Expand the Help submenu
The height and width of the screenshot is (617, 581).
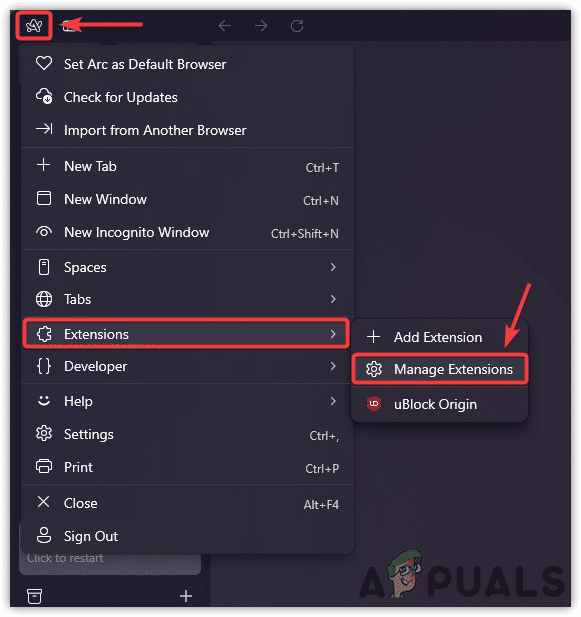point(187,401)
